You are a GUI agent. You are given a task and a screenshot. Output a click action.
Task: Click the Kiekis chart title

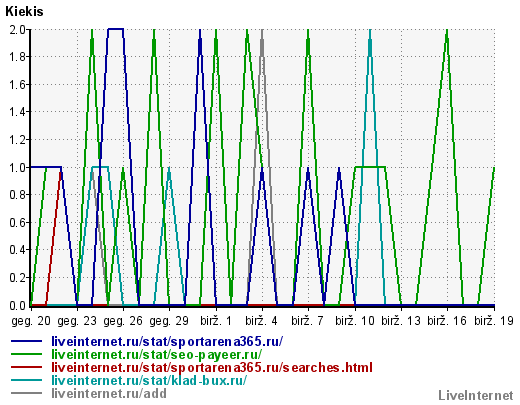click(x=24, y=12)
